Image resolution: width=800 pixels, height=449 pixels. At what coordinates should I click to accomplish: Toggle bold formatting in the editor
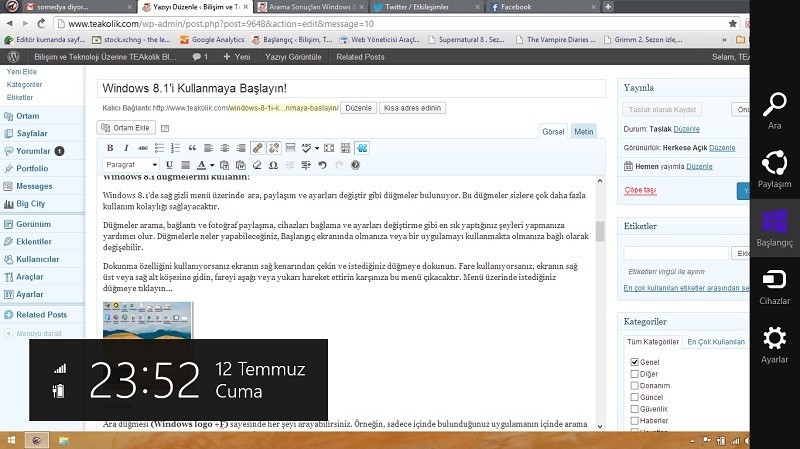point(110,148)
